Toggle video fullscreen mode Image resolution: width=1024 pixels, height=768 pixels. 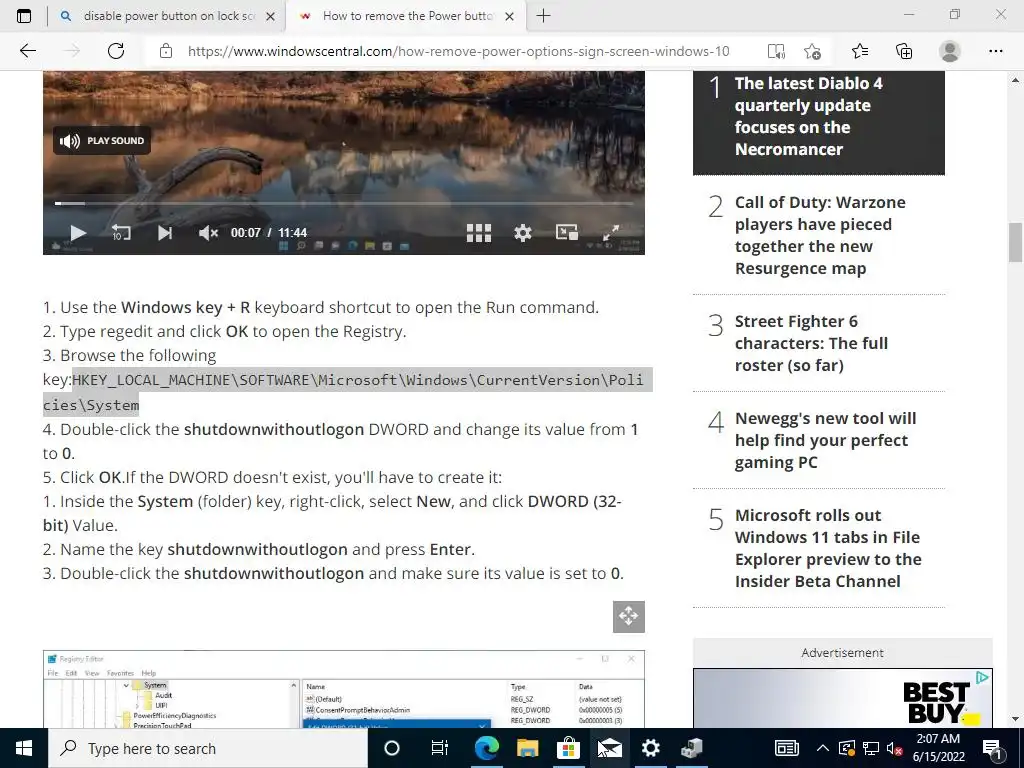pyautogui.click(x=611, y=232)
